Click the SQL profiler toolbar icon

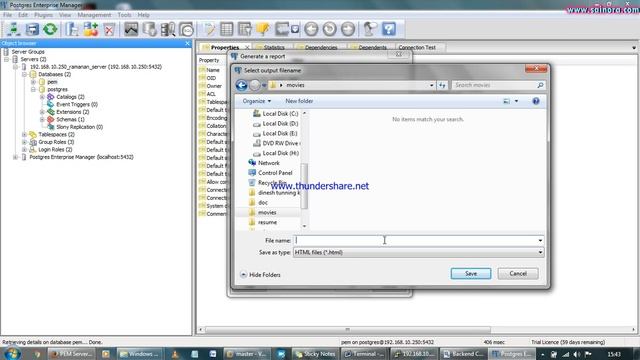tap(187, 29)
